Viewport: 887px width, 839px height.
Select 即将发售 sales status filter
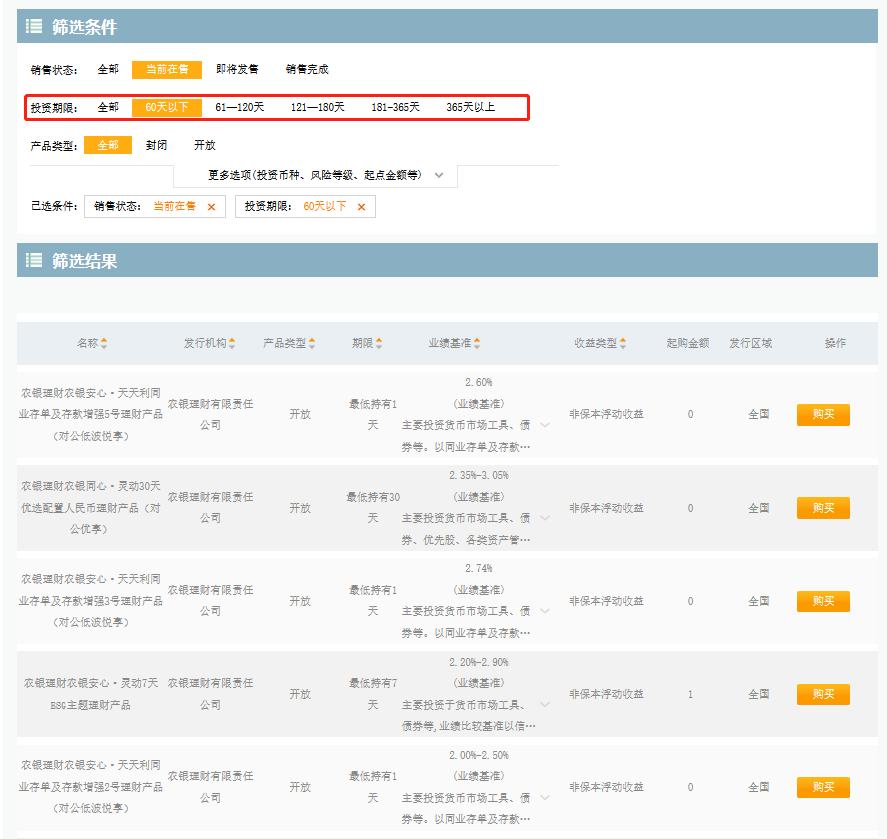[x=237, y=70]
